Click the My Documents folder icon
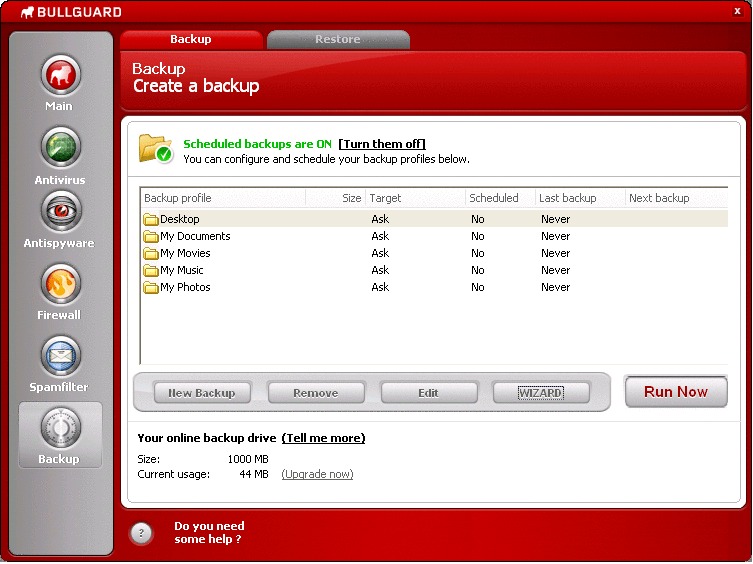This screenshot has height=564, width=753. (x=151, y=236)
